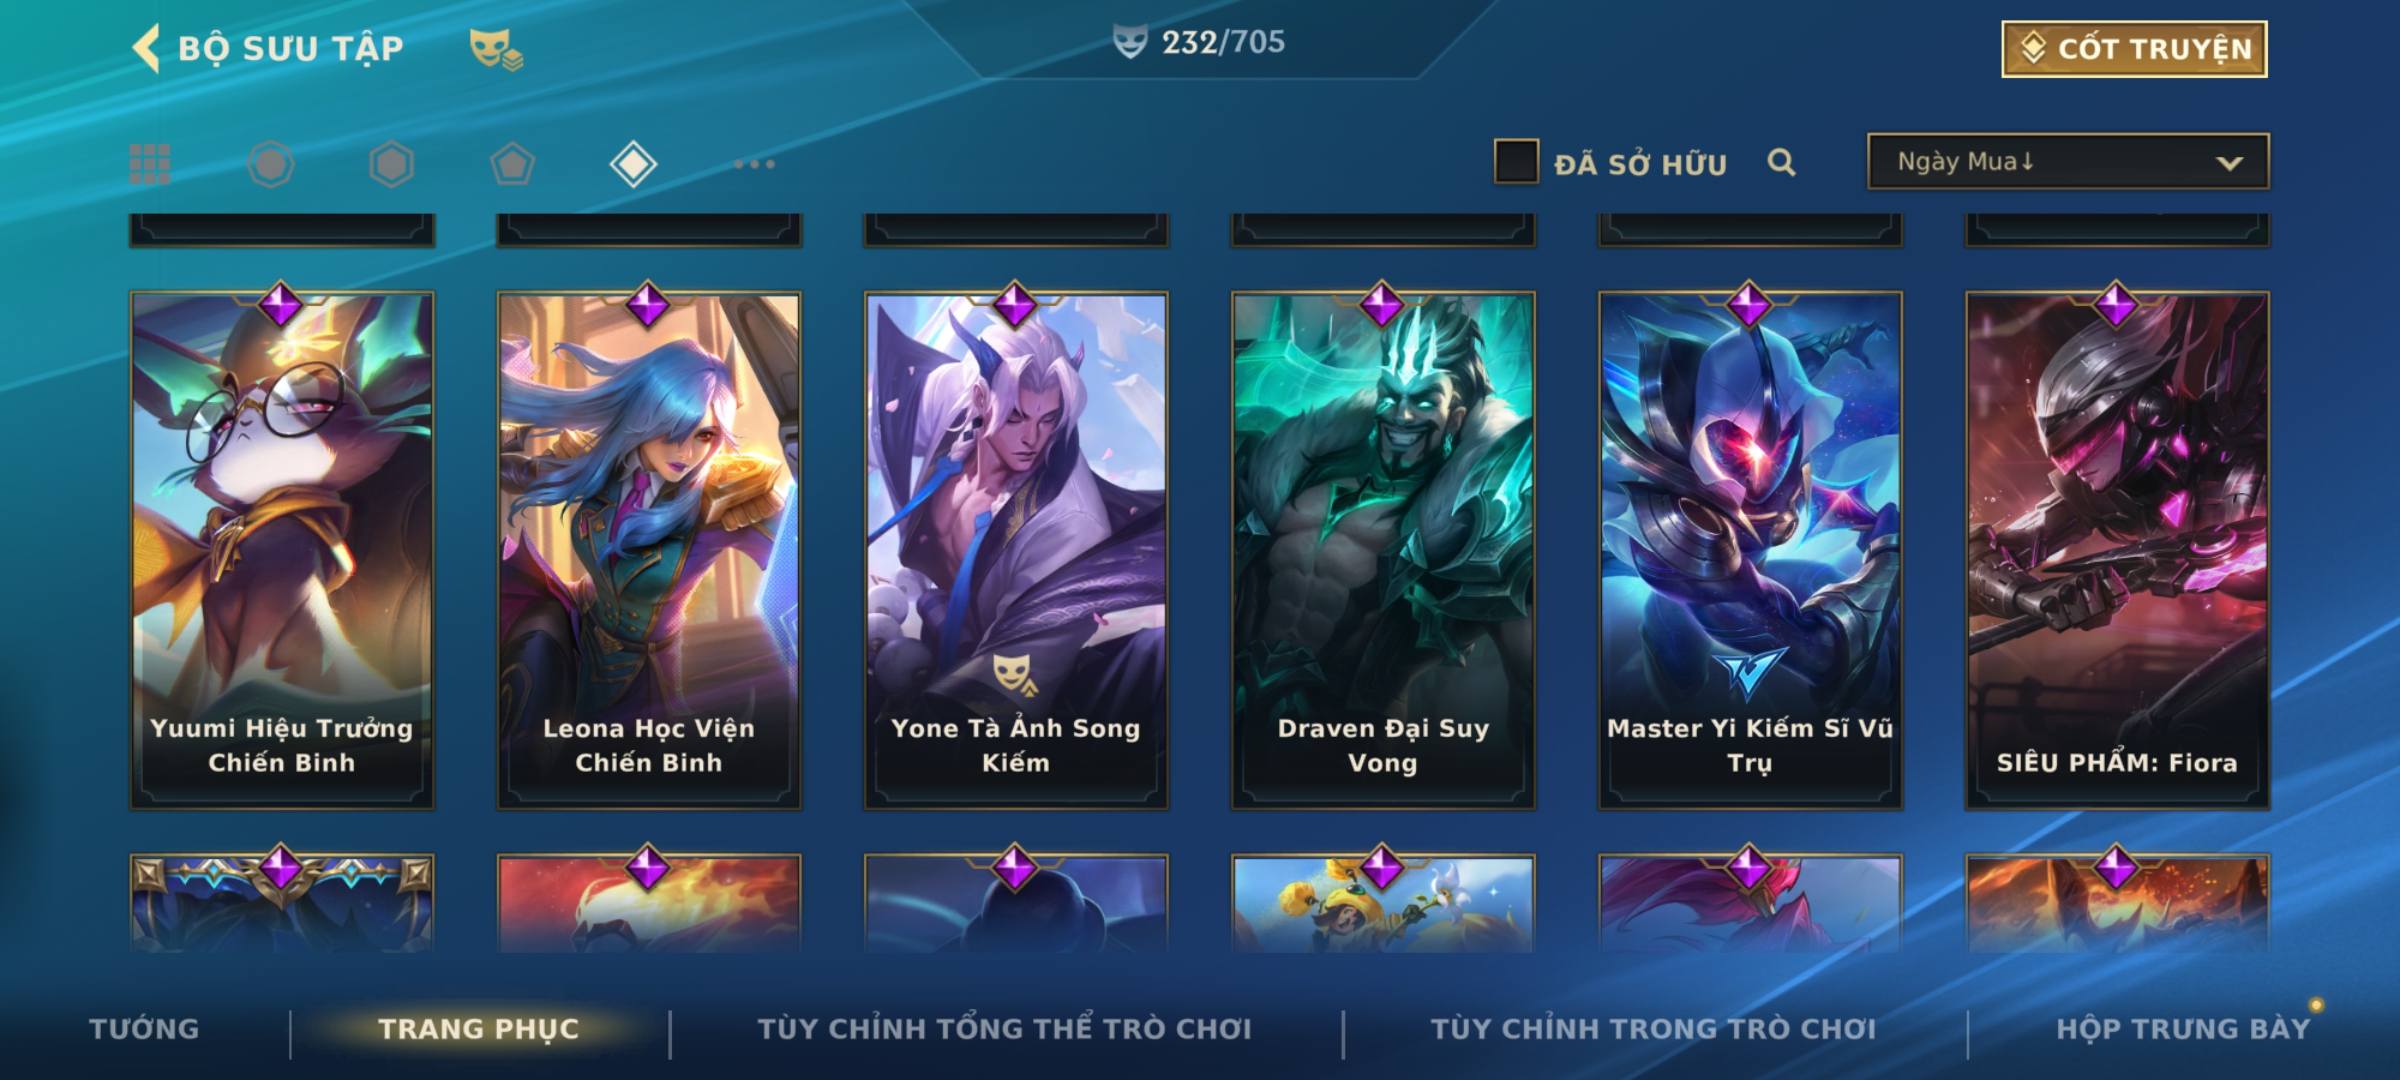Select the Draven Đại Suy Vong skin card
The image size is (2400, 1080).
(x=1383, y=550)
